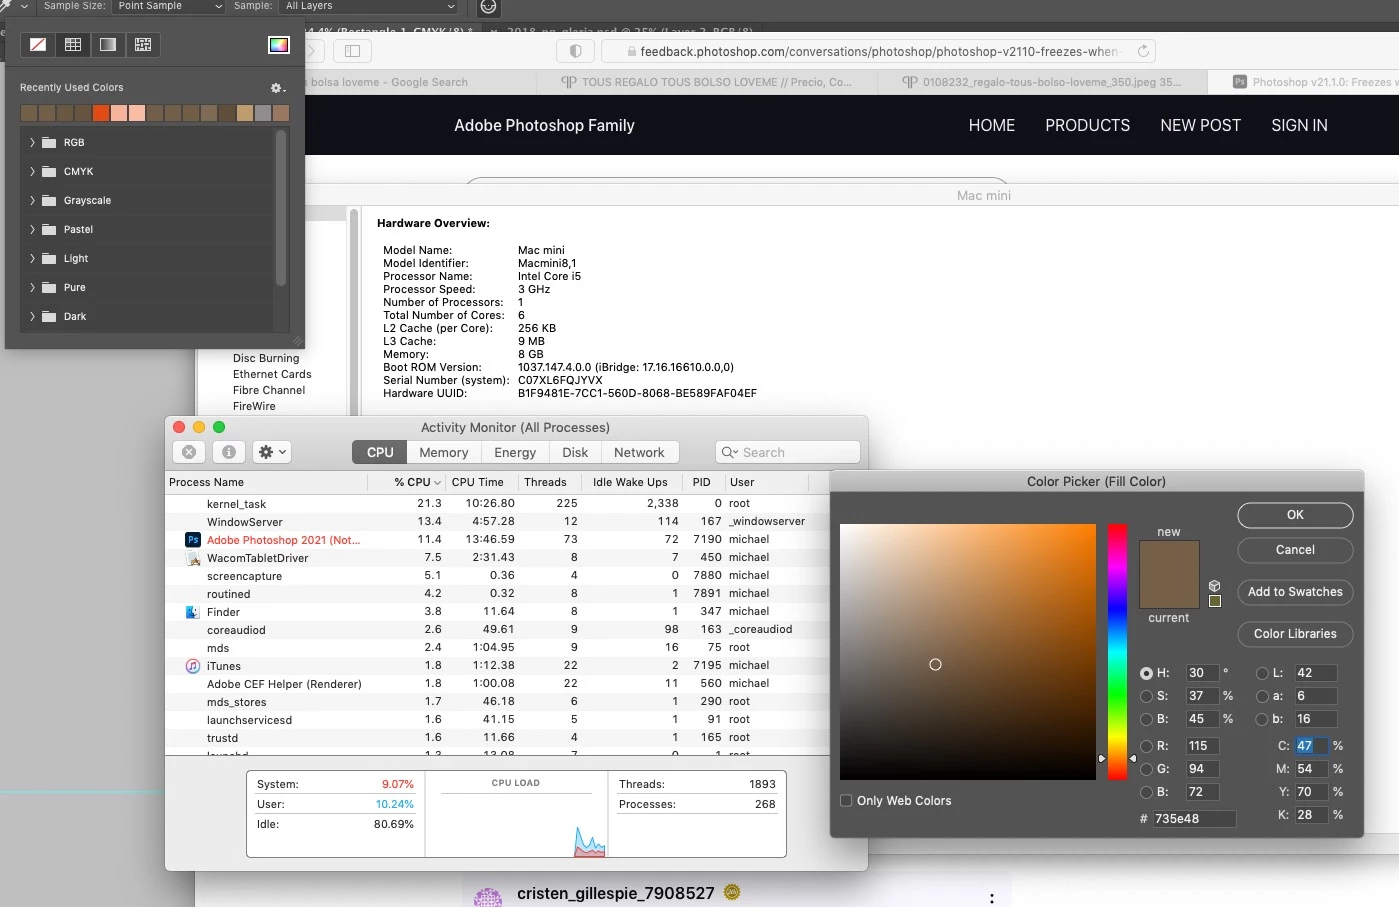This screenshot has height=907, width=1399.
Task: Select the HSB B brightness radio button
Action: click(1146, 719)
